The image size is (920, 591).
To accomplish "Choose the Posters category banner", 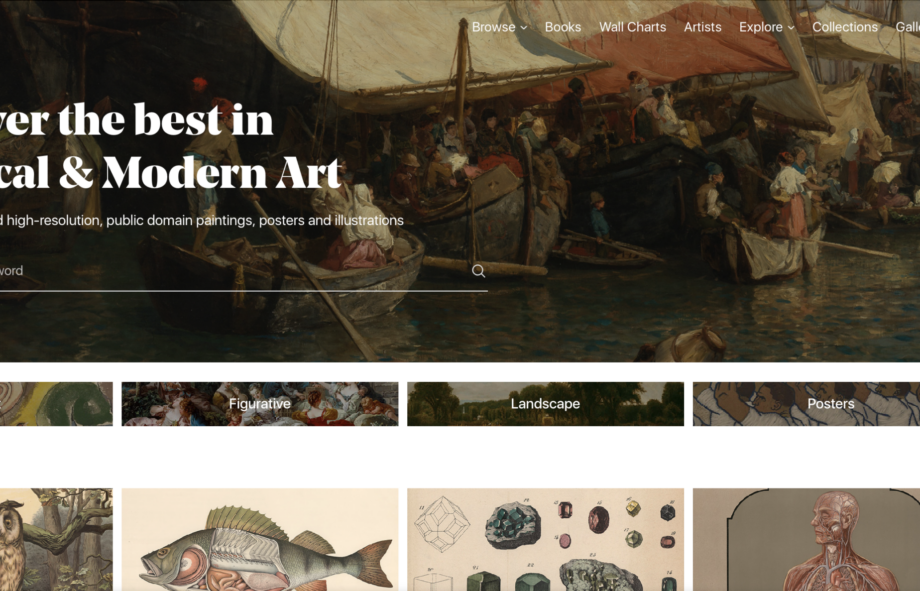I will pos(806,404).
